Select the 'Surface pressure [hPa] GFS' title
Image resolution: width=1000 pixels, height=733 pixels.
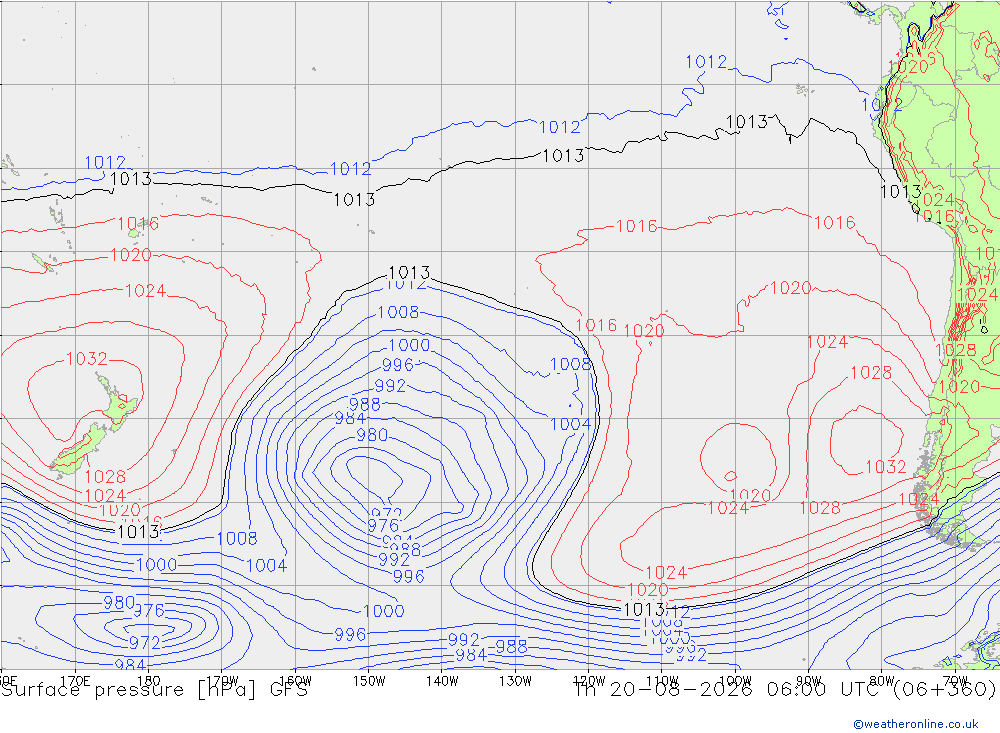pos(154,690)
